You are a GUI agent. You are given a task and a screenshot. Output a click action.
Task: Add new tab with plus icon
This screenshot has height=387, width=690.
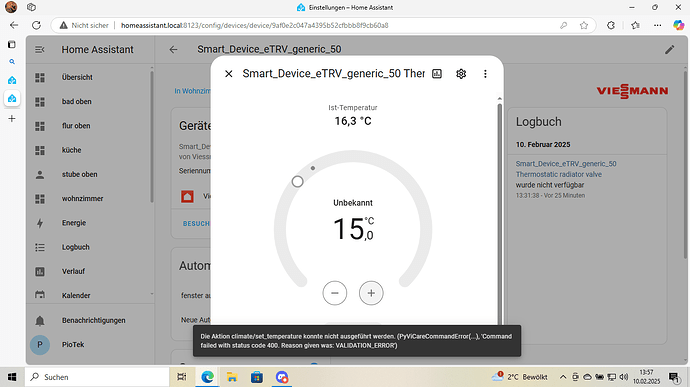(x=12, y=118)
